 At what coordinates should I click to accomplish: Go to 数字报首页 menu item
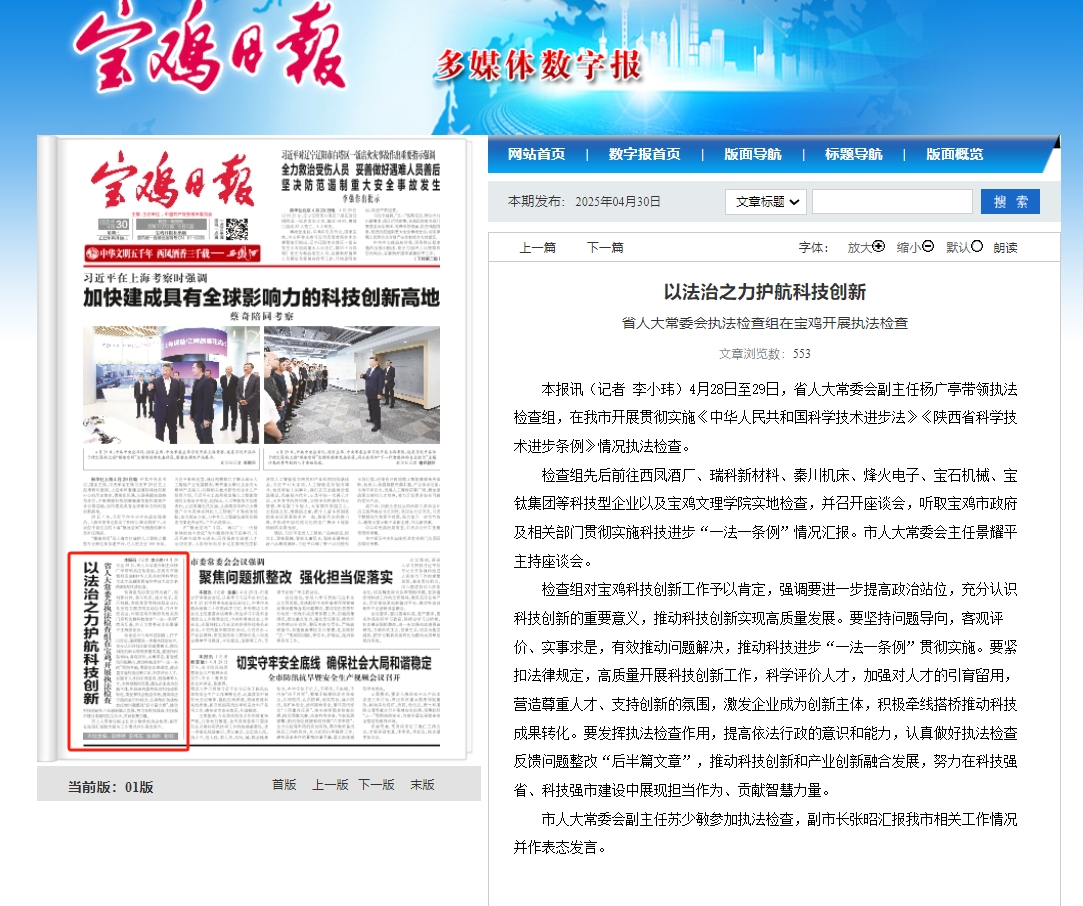coord(644,154)
